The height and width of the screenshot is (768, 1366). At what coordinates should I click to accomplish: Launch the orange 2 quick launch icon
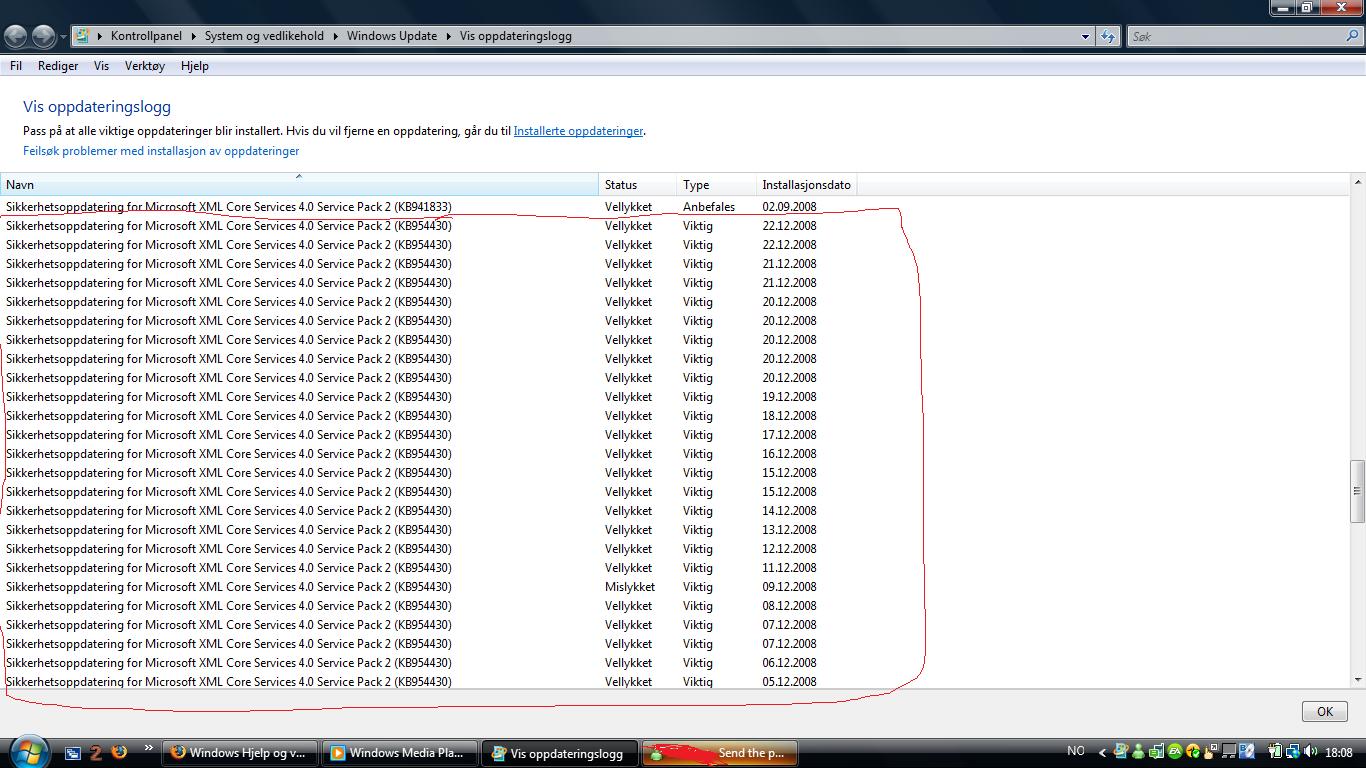(96, 753)
